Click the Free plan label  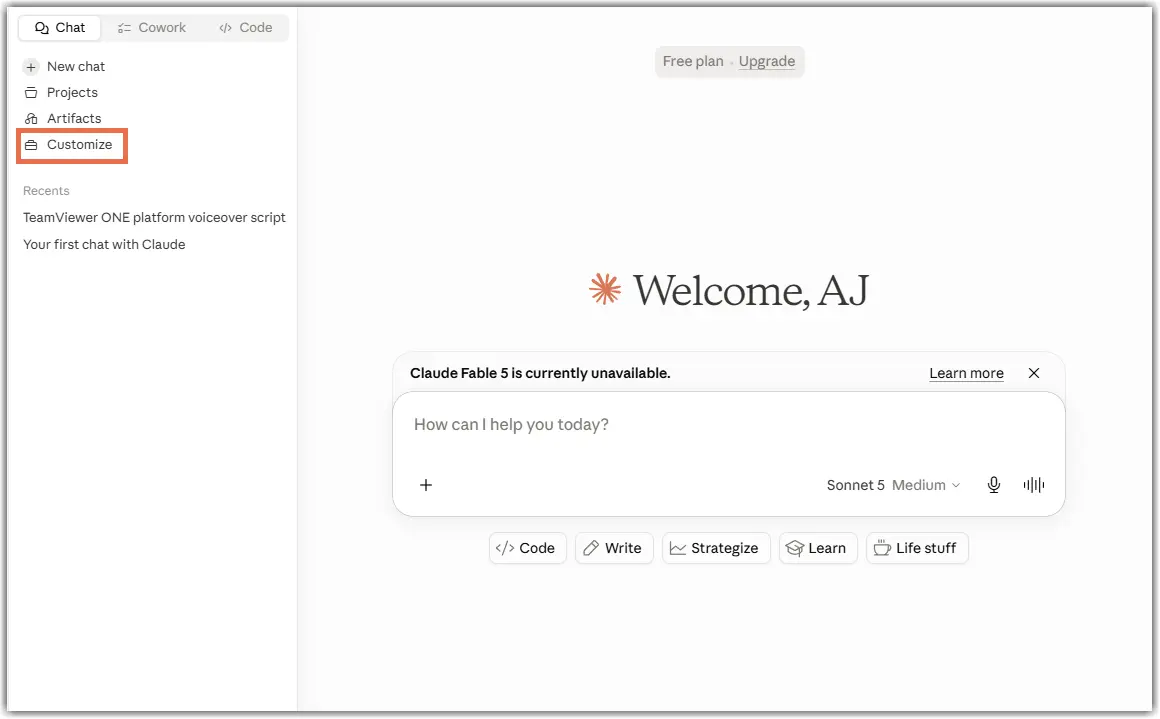tap(692, 61)
